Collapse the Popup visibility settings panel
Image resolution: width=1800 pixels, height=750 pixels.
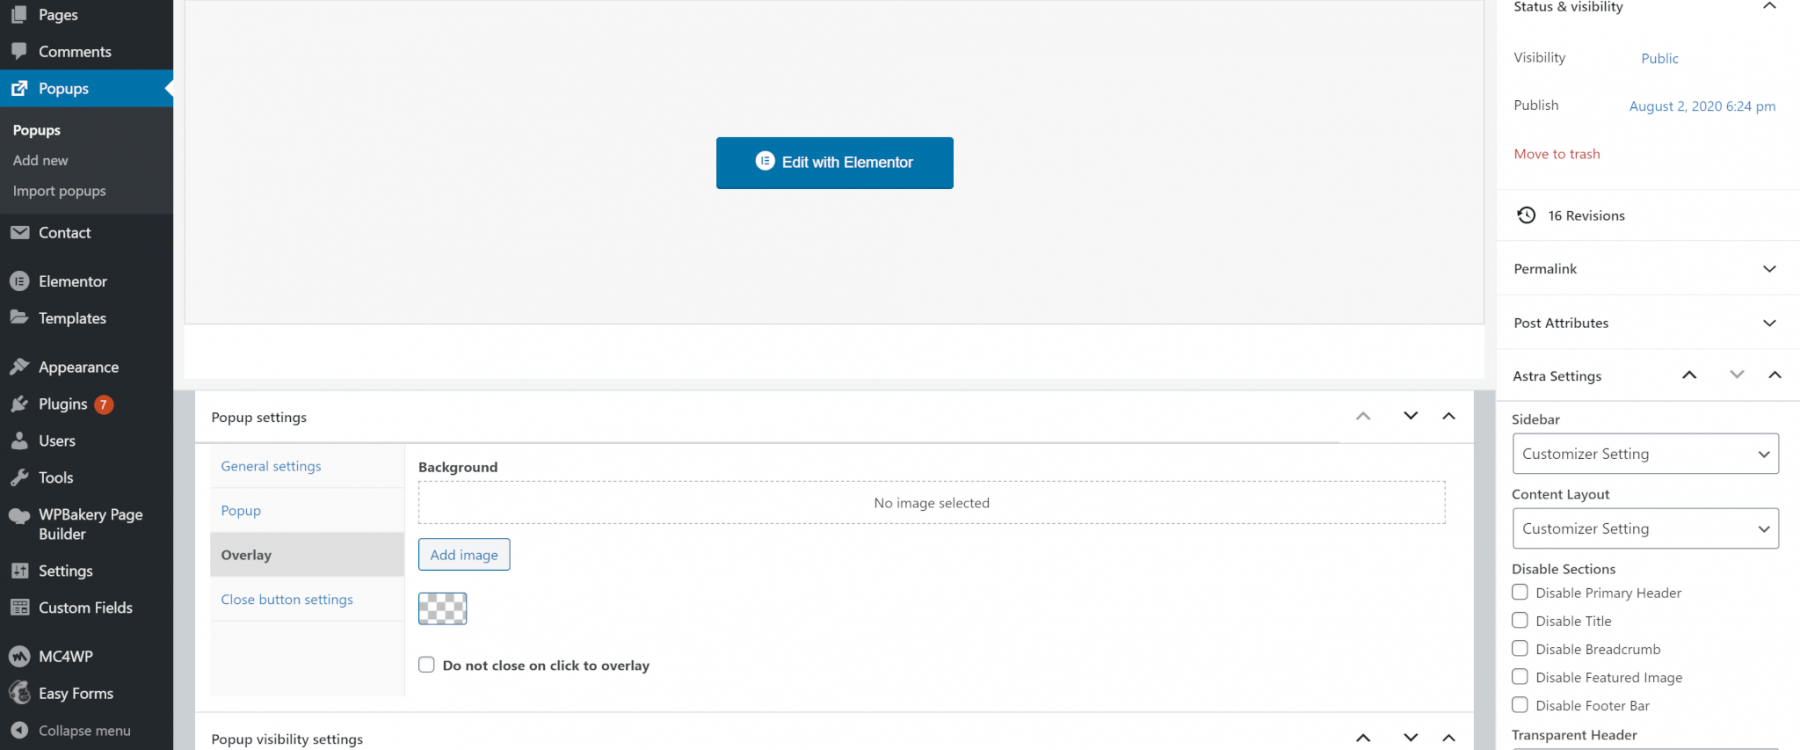[x=1448, y=738]
